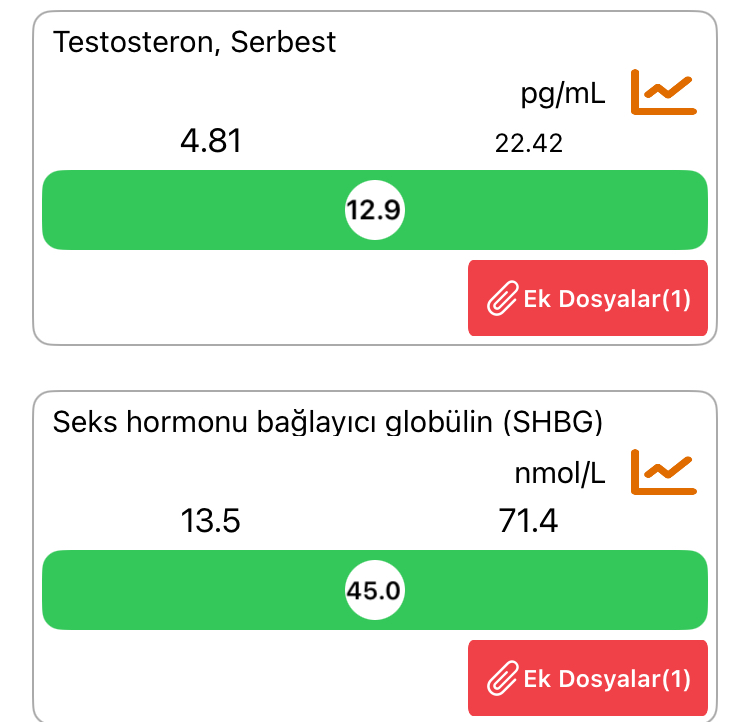Screen dimensions: 750x722
Task: Tap the lower limit value 4.81
Action: tap(211, 141)
